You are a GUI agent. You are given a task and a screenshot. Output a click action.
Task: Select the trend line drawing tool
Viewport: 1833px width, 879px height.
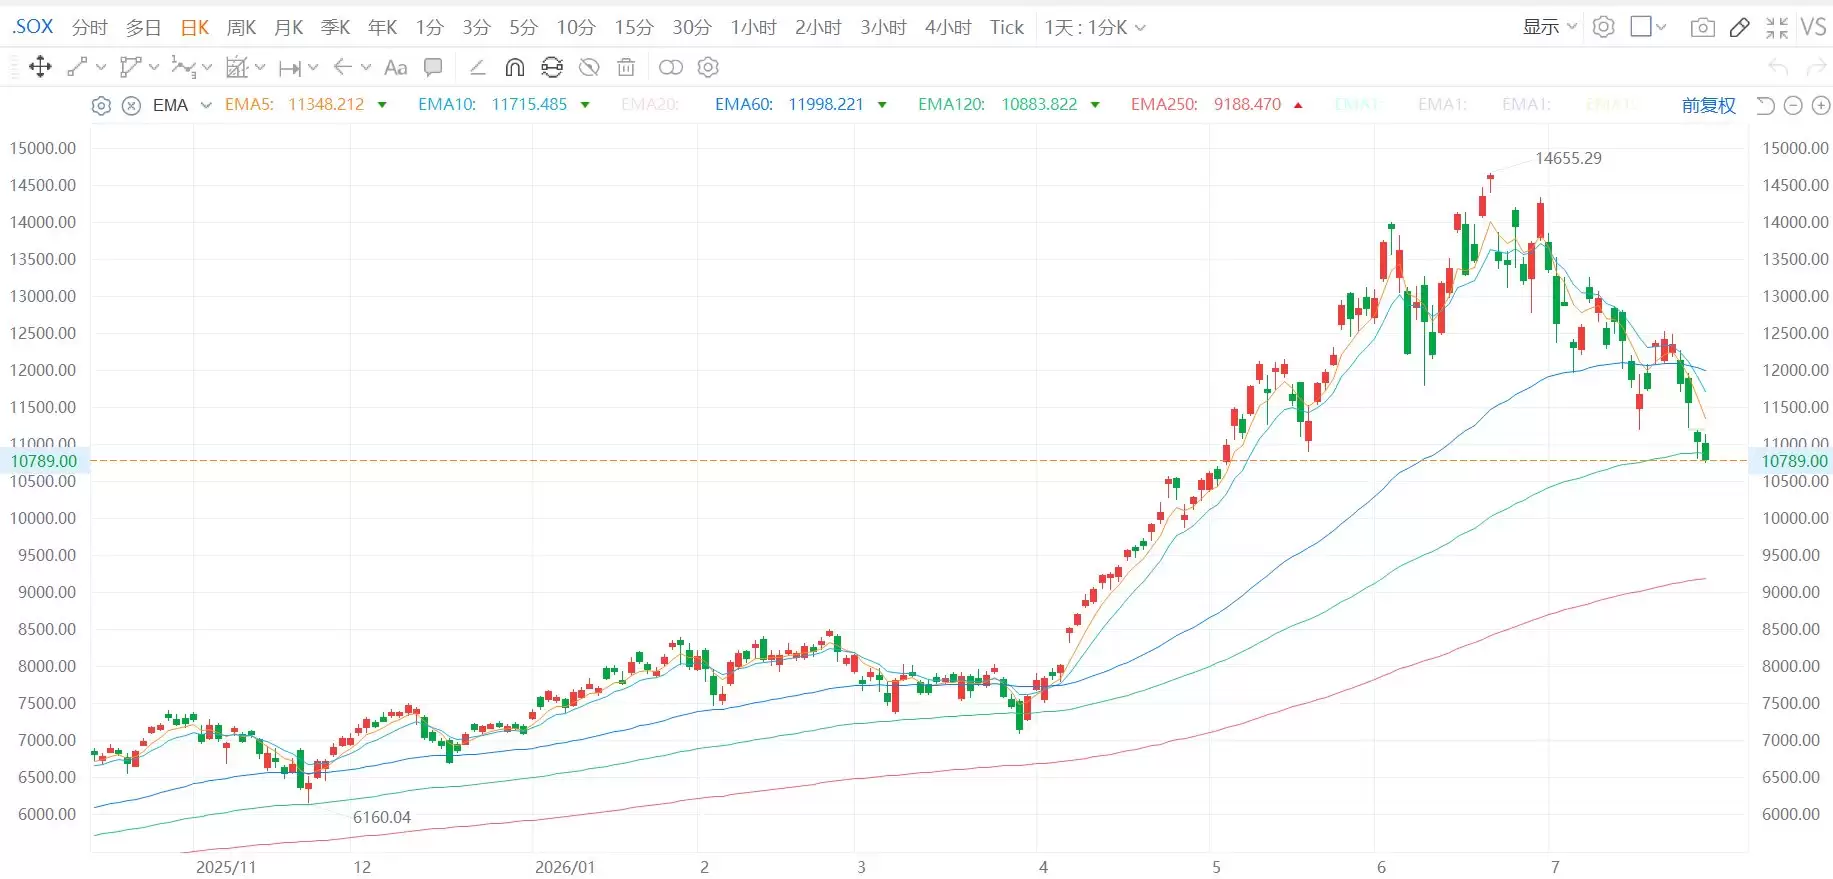click(77, 67)
